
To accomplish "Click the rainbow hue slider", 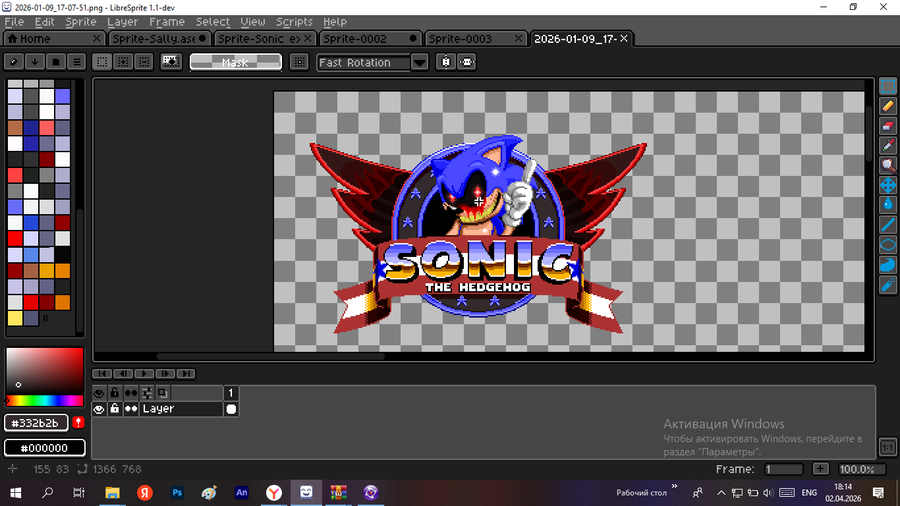I will (x=45, y=400).
